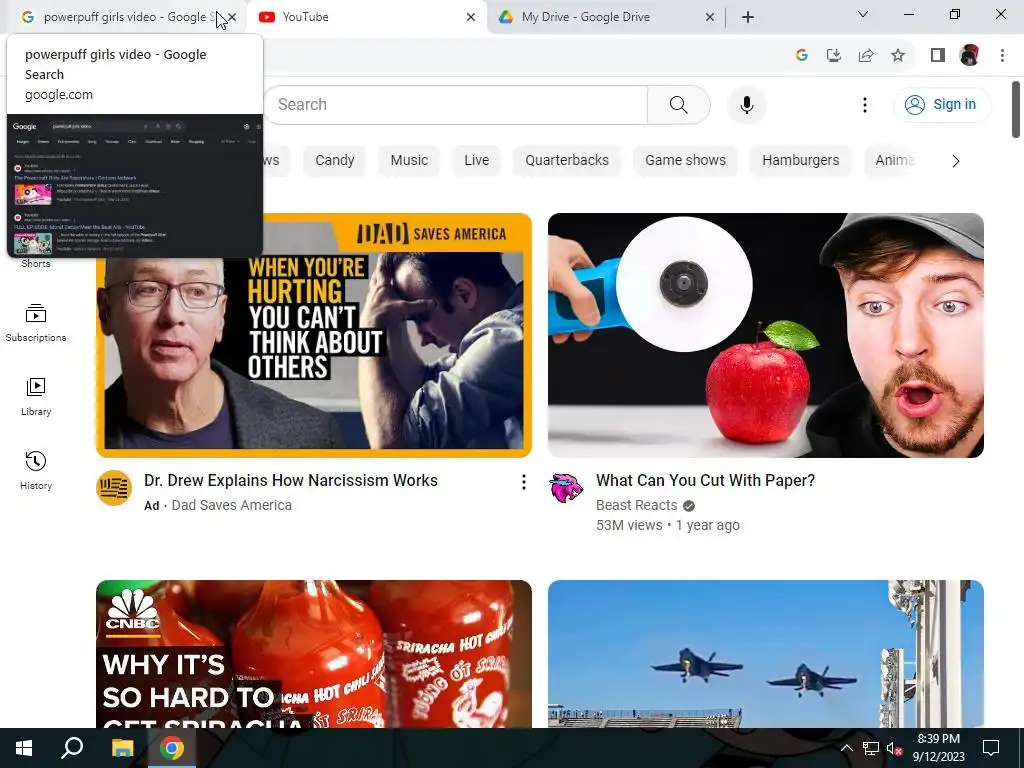Open a new browser tab with plus button

pos(748,17)
